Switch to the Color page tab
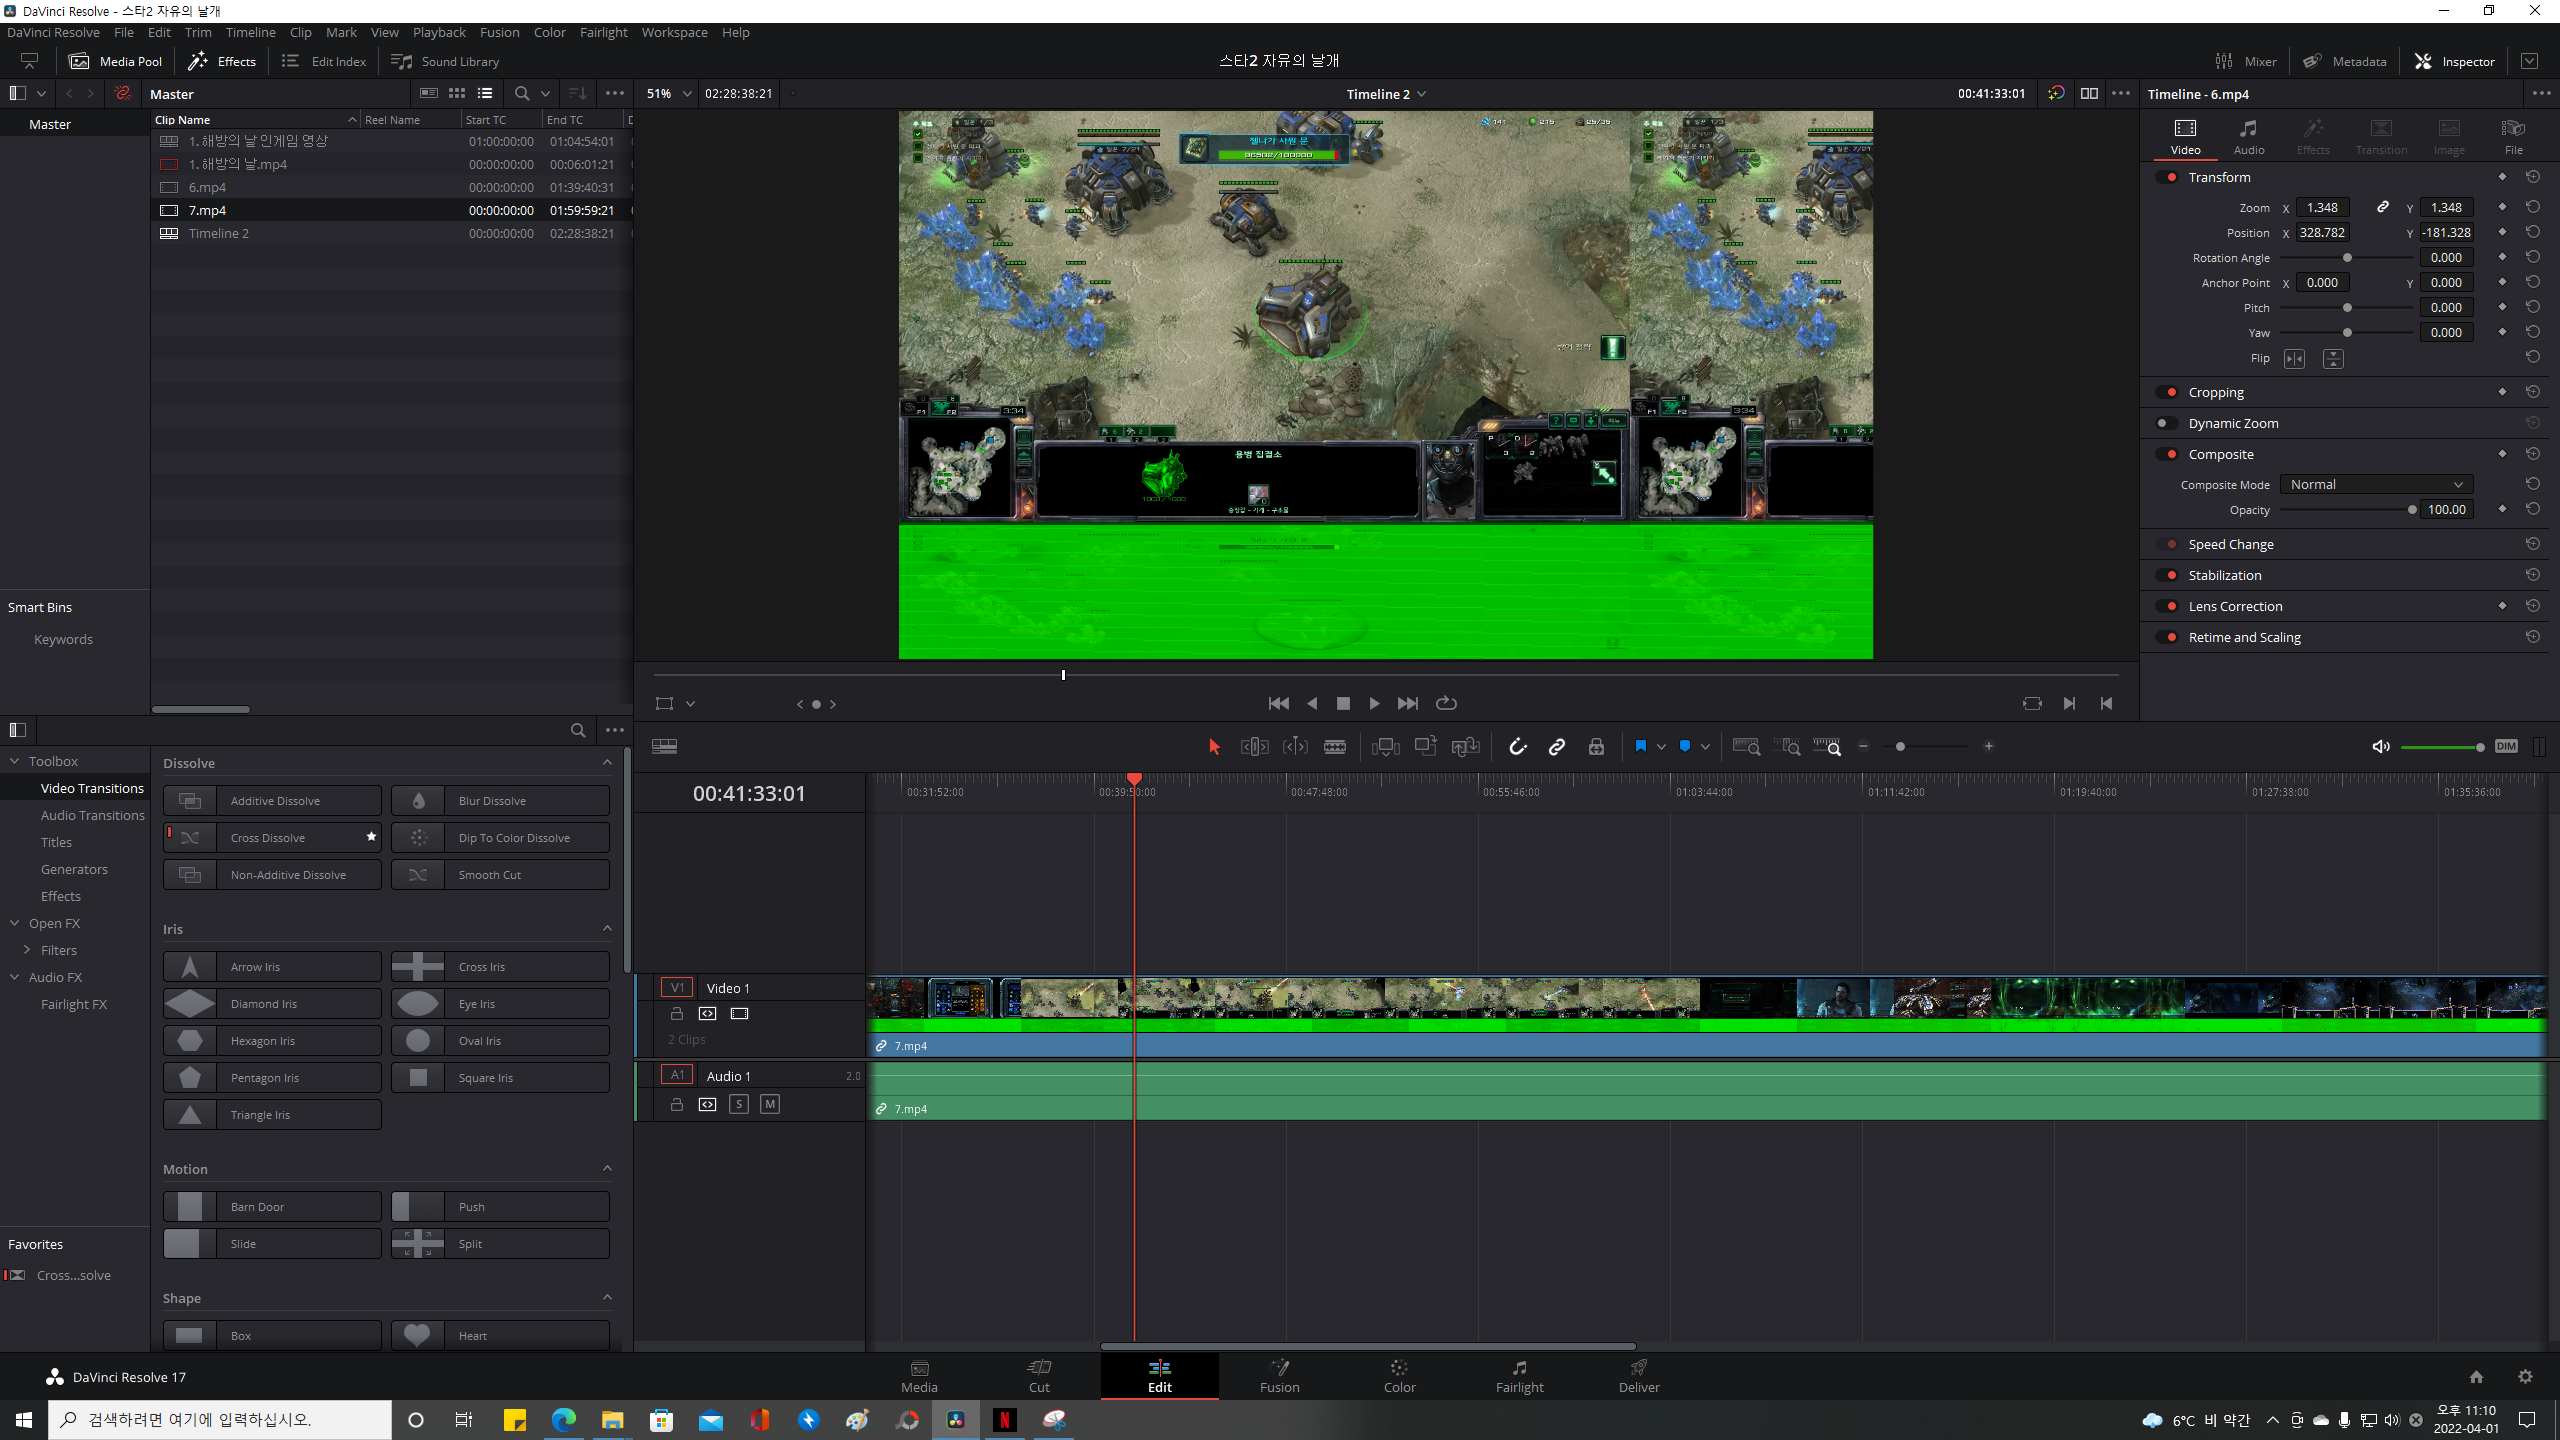The image size is (2560, 1440). (1399, 1376)
